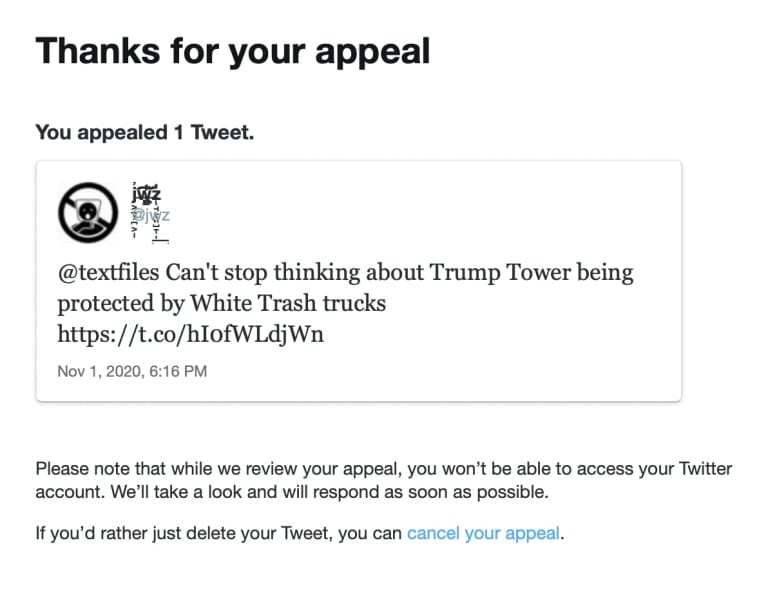Open the https://t.co/hIofWLdjWn link
Viewport: 768px width, 605px height.
coord(191,334)
